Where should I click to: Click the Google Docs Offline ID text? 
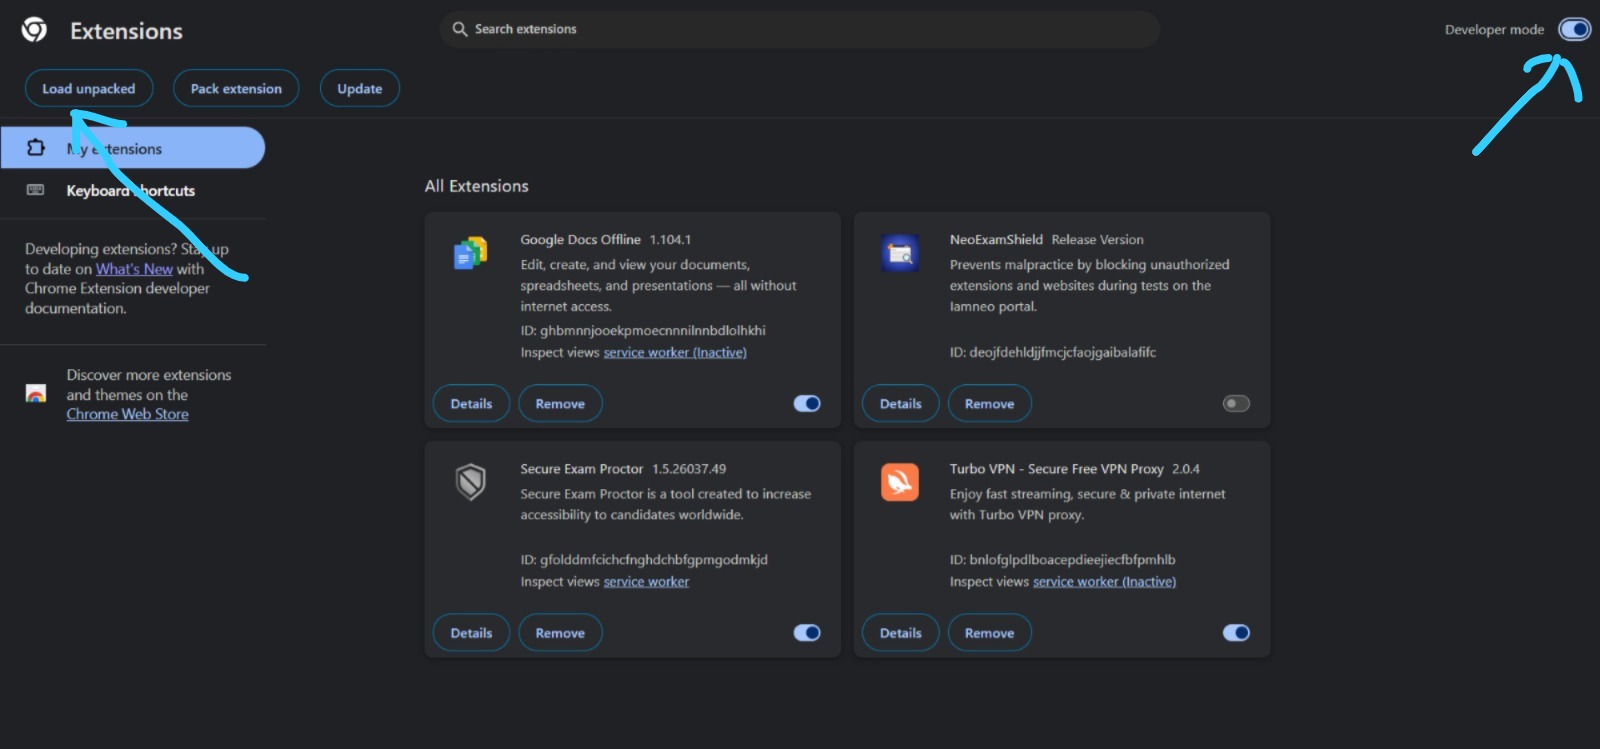point(643,330)
